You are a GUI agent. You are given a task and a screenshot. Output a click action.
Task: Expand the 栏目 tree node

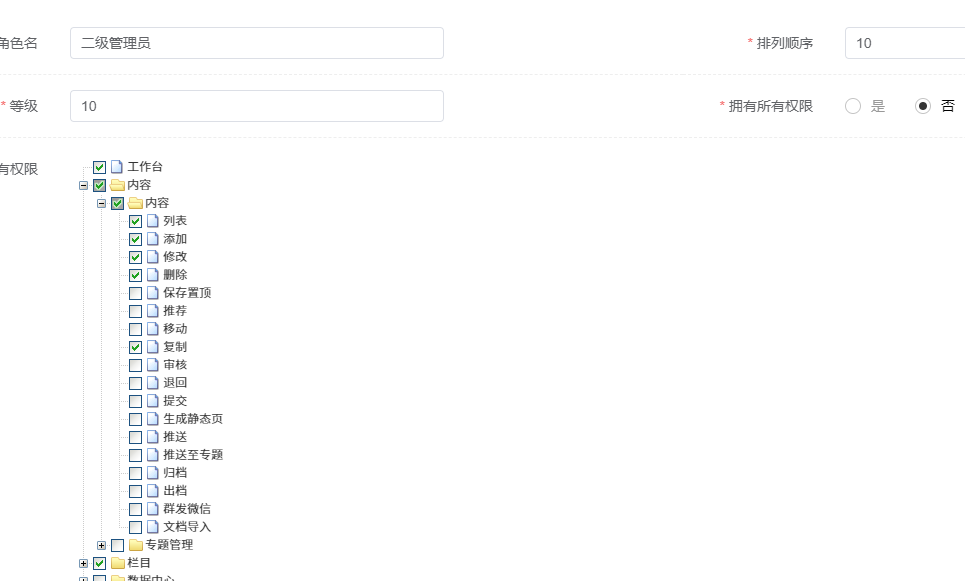coord(83,563)
